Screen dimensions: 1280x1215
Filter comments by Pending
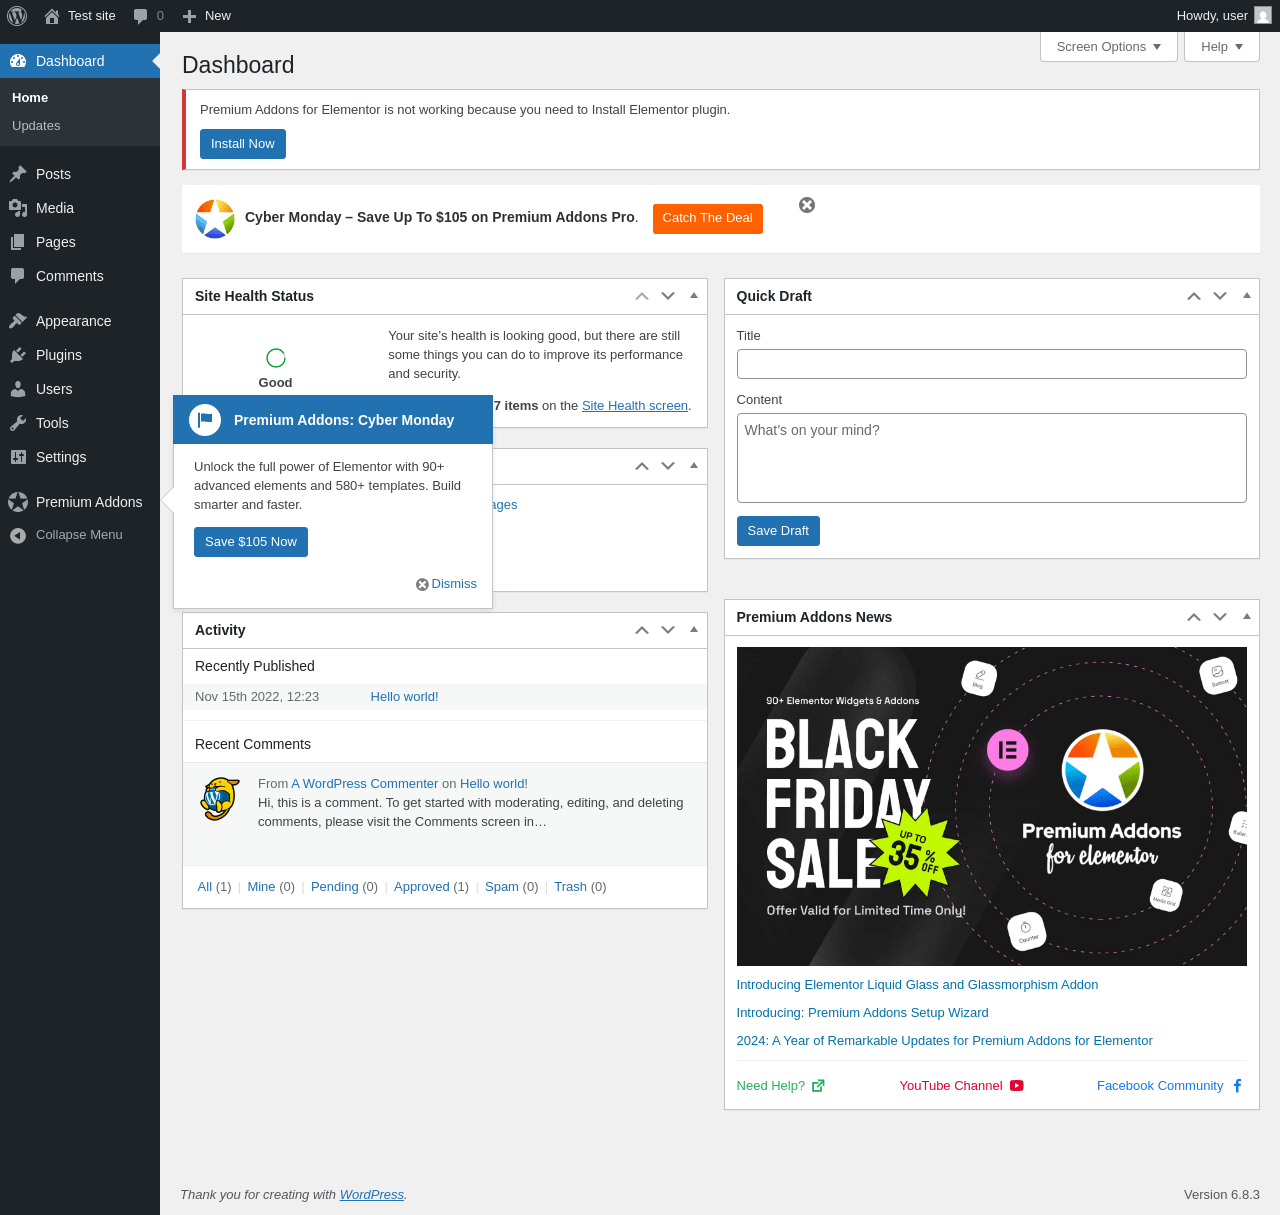(335, 887)
